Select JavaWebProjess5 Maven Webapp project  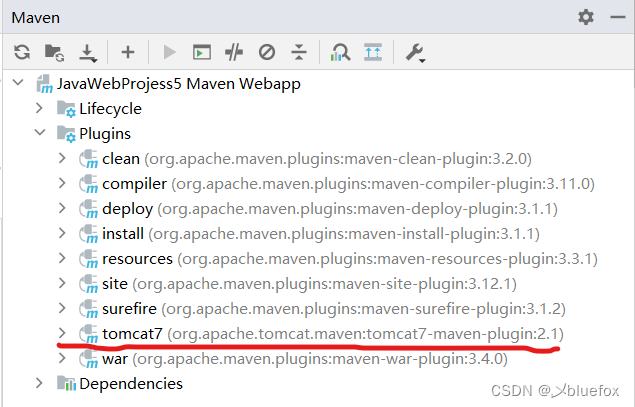coord(179,84)
